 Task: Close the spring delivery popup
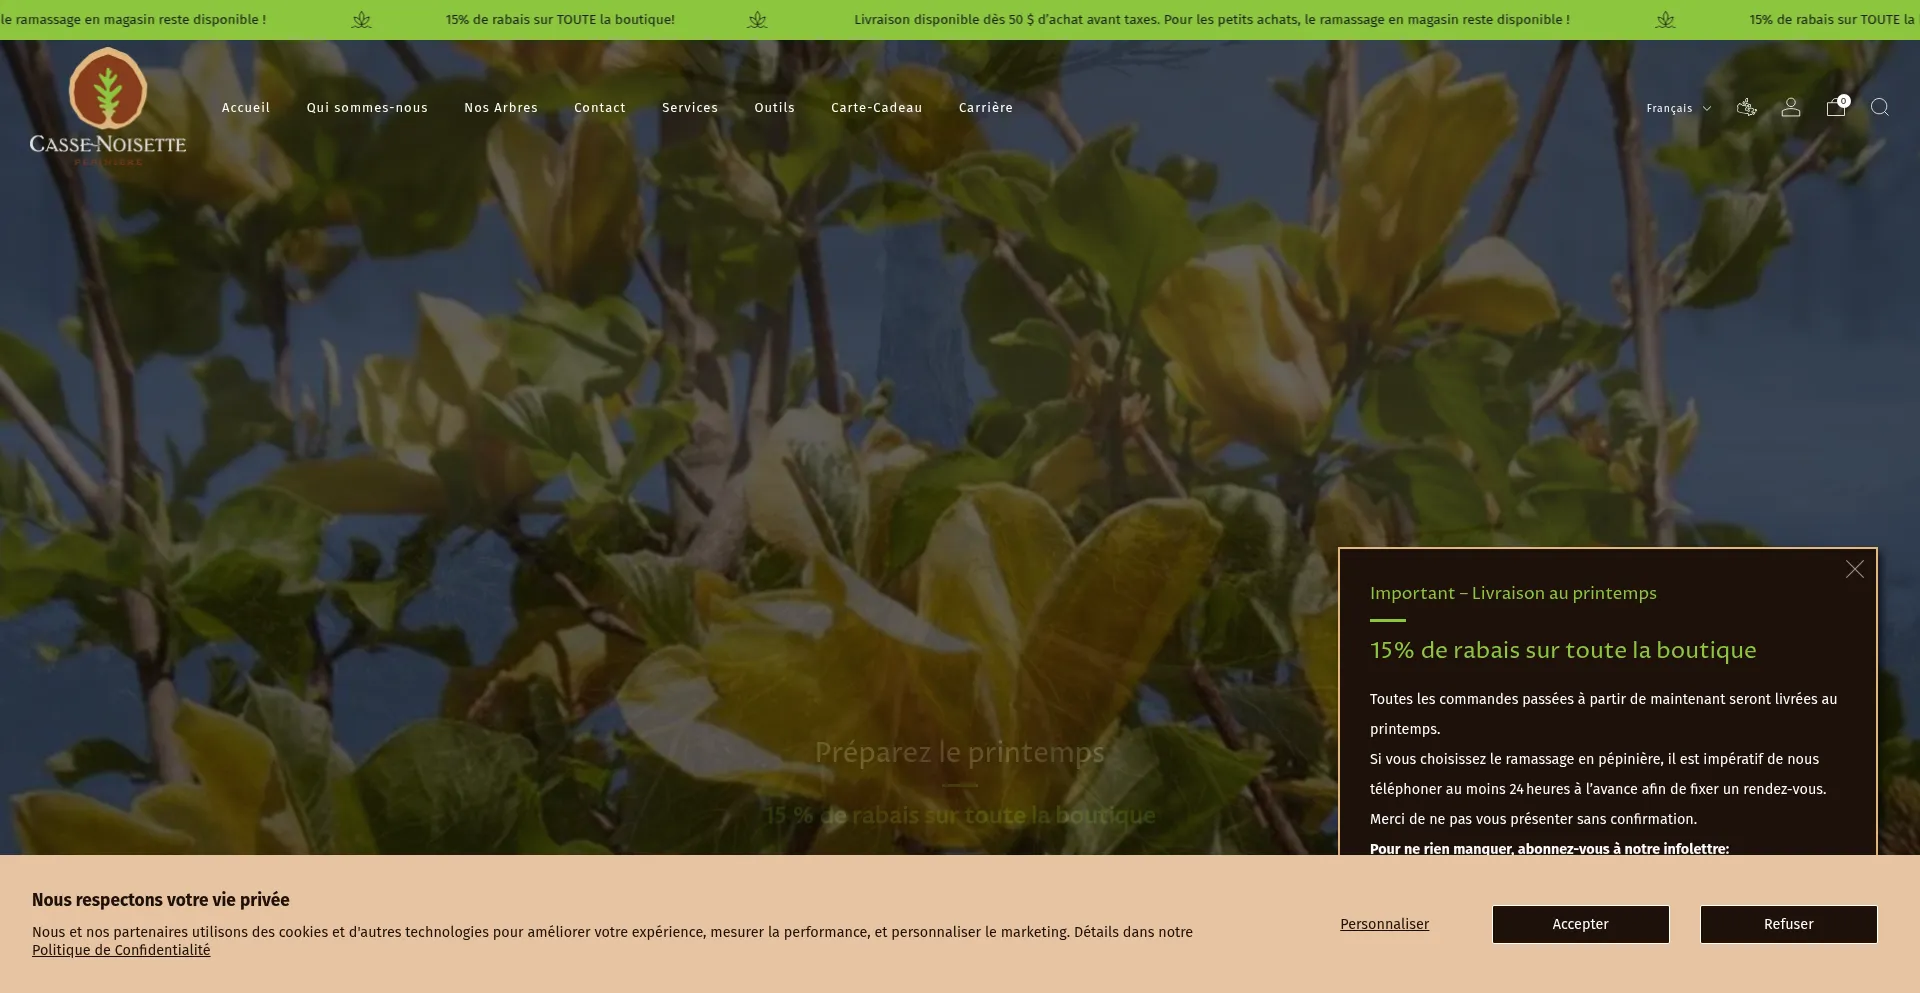click(x=1855, y=569)
